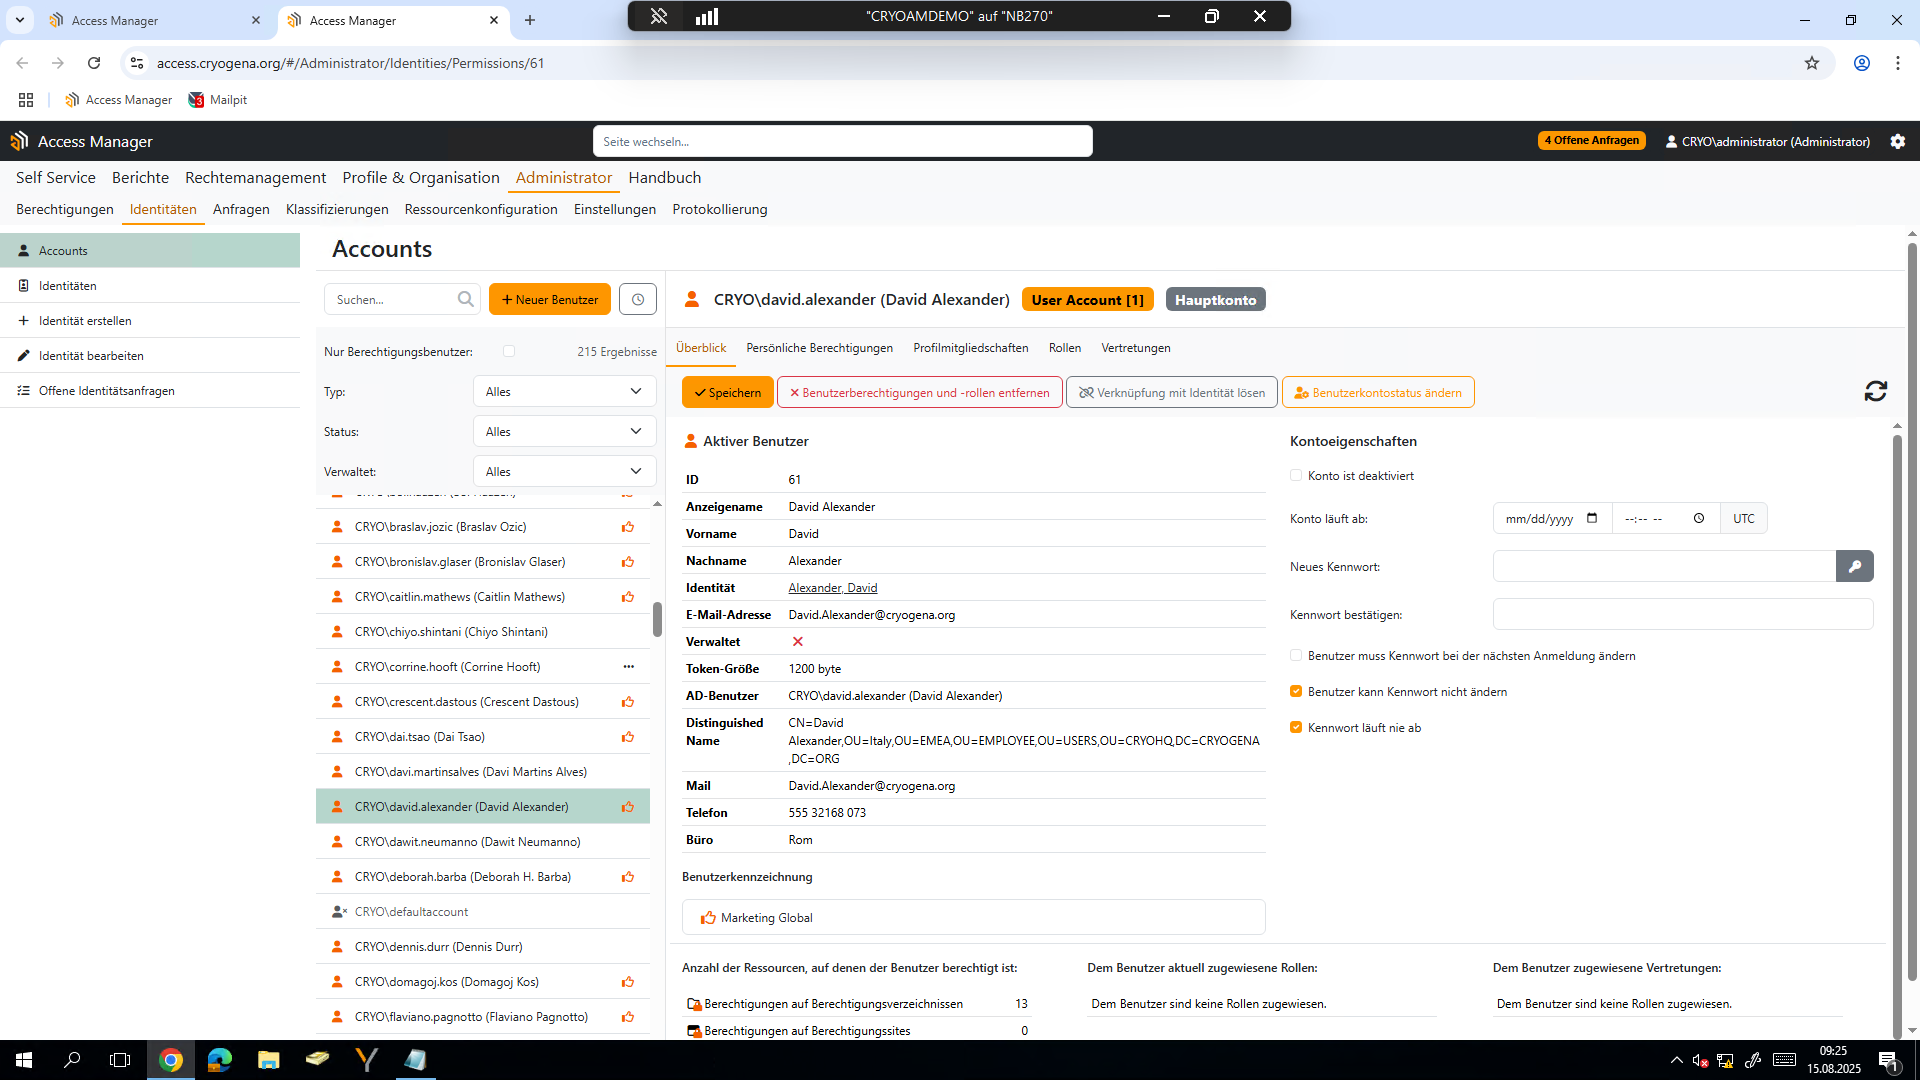The height and width of the screenshot is (1080, 1920).
Task: Click the refresh icon in the account detail panel
Action: coord(1876,391)
